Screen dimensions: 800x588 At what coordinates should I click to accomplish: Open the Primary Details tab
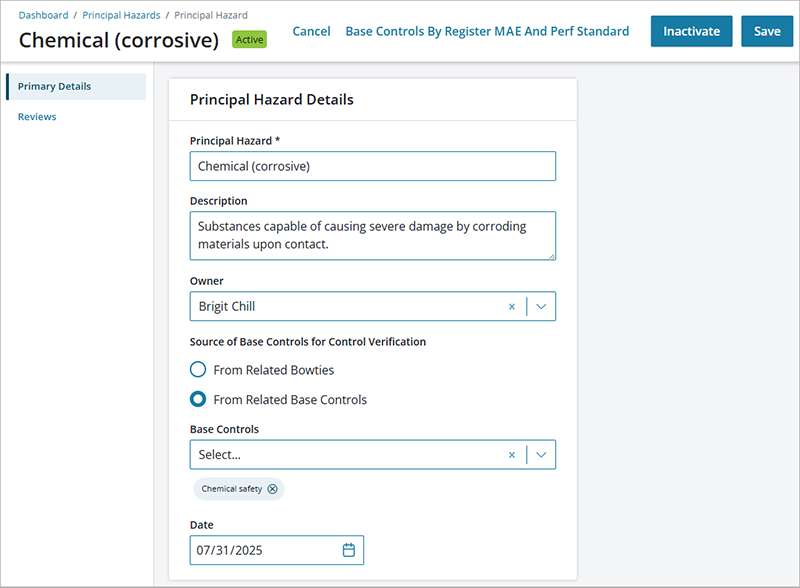(x=77, y=86)
